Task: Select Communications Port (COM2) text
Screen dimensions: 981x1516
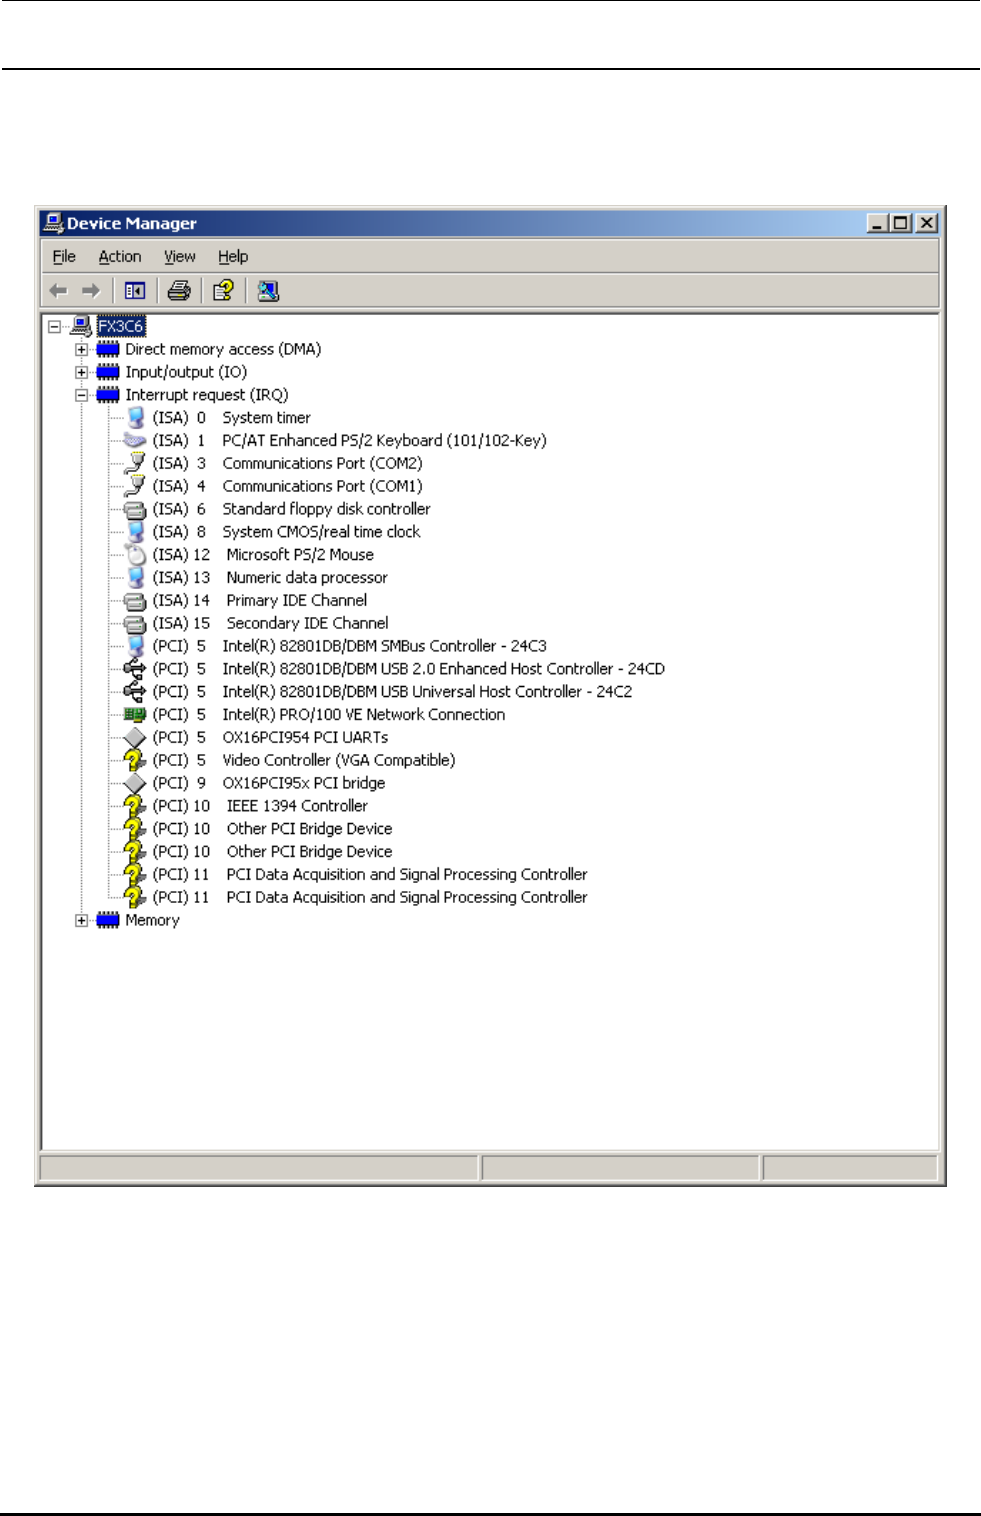Action: (322, 464)
